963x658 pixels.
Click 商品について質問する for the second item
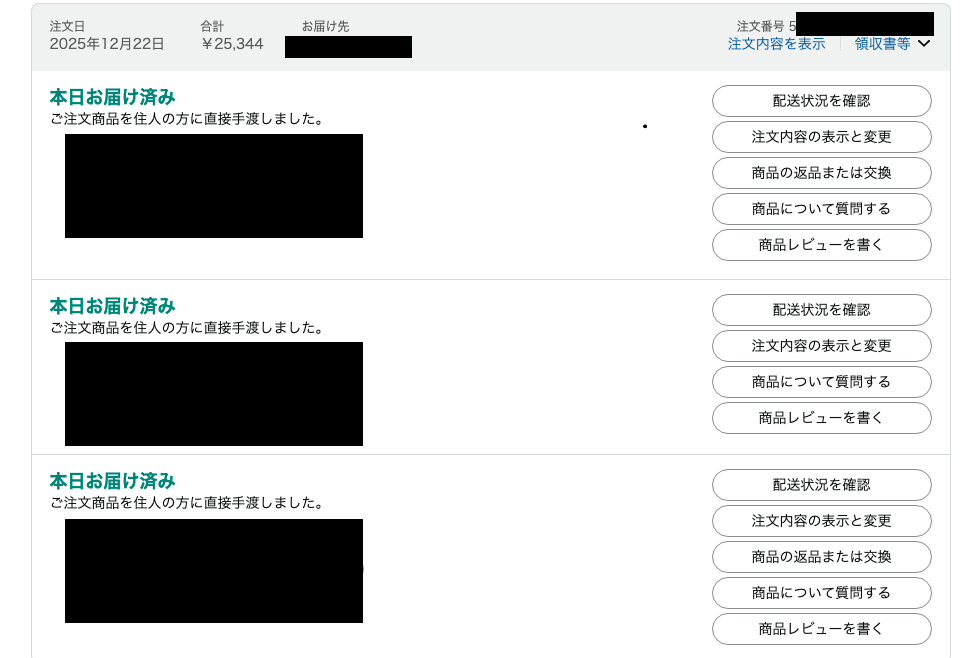tap(821, 382)
